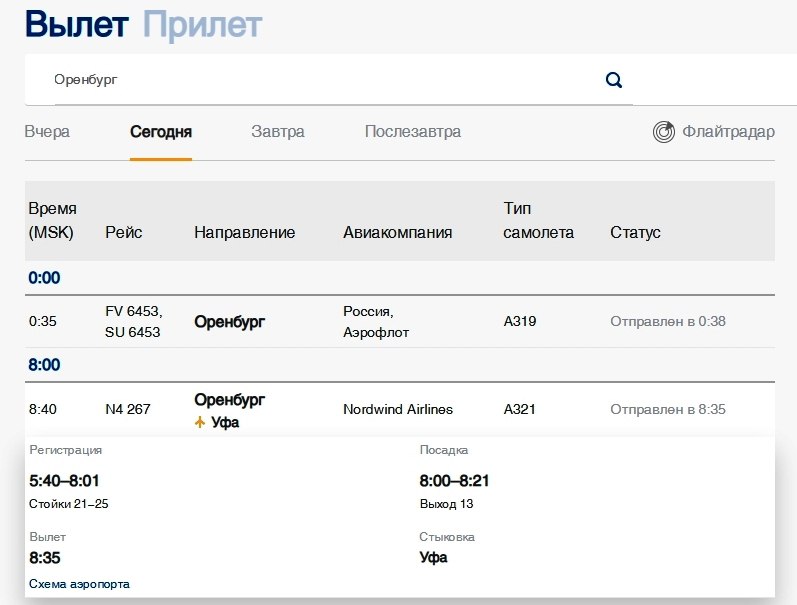Click the Отправлен в 8:35 status text
Screen dimensions: 797x605
click(x=668, y=409)
